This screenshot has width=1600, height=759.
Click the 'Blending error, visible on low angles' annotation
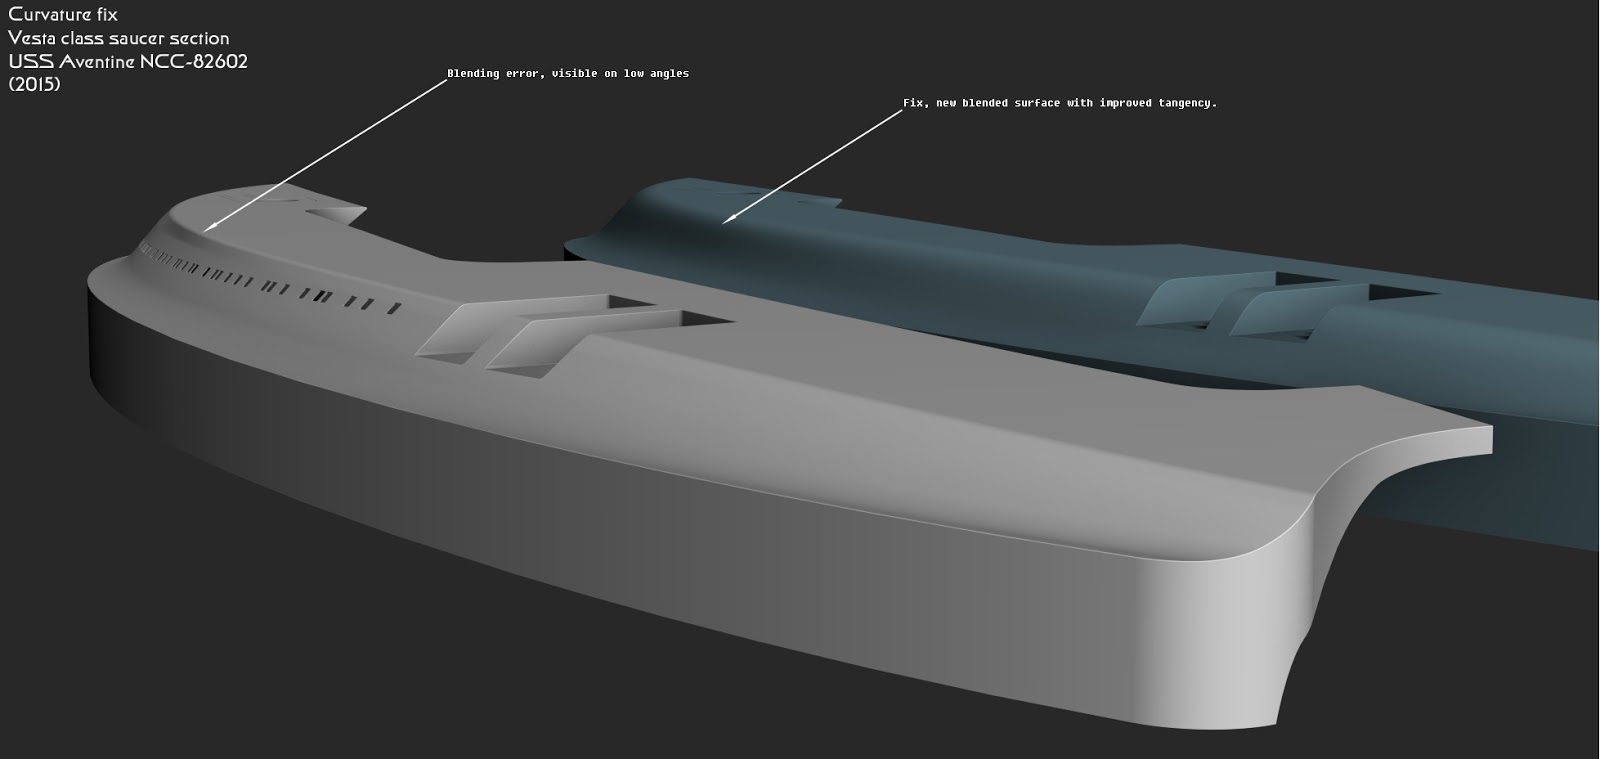click(x=567, y=73)
